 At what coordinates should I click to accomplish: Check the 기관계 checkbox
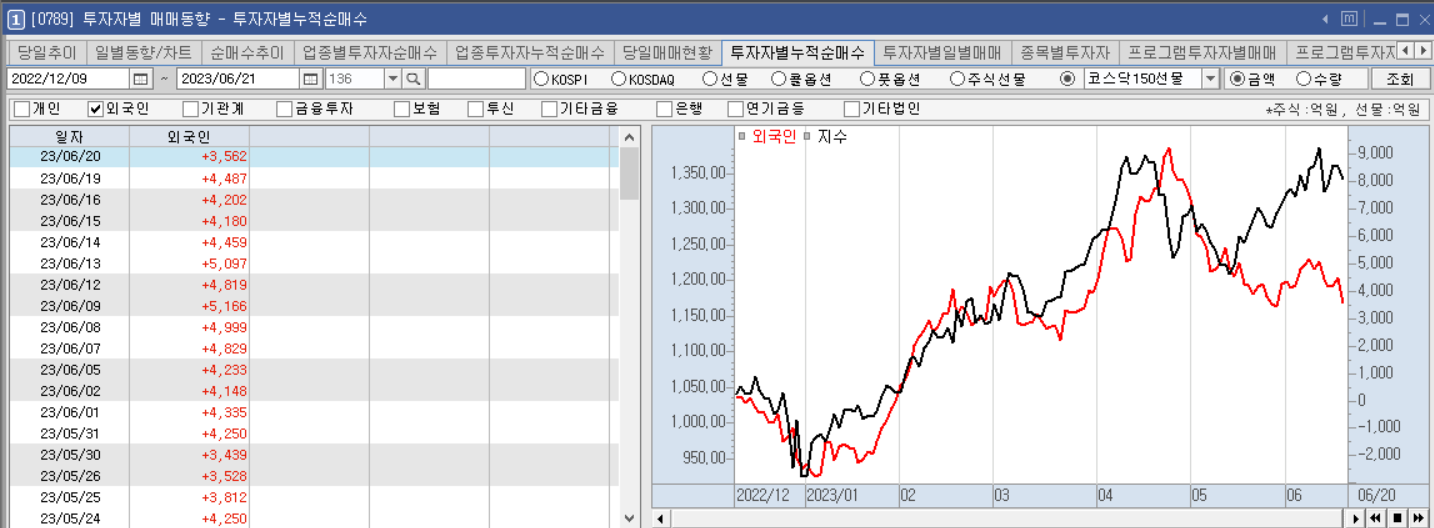190,109
